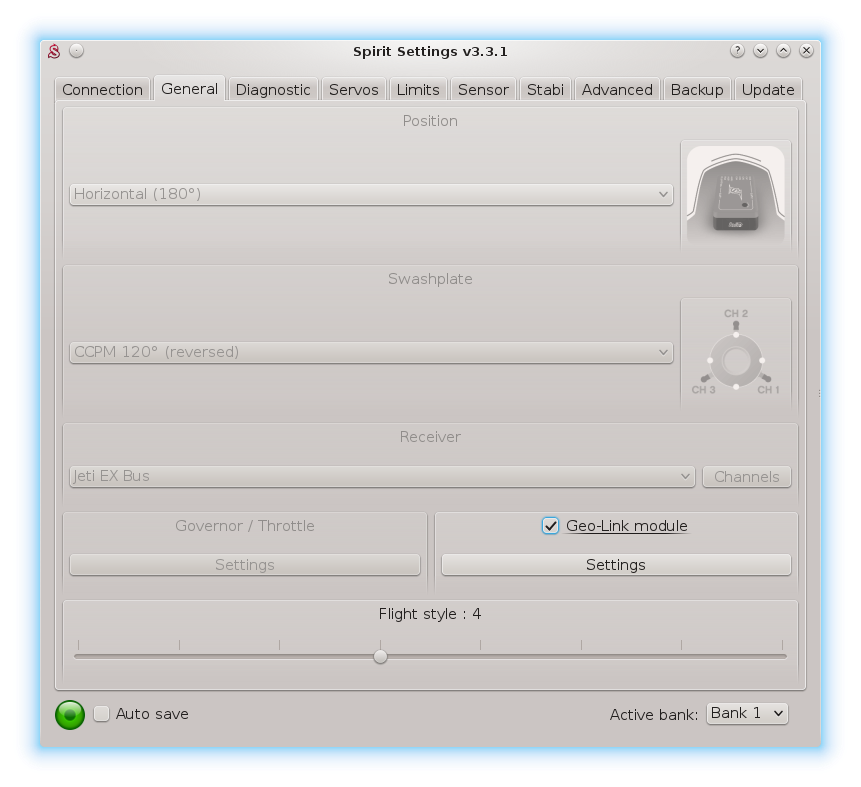The width and height of the screenshot is (861, 787).
Task: Open the Swashplate CCPM 120° dropdown
Action: [371, 352]
